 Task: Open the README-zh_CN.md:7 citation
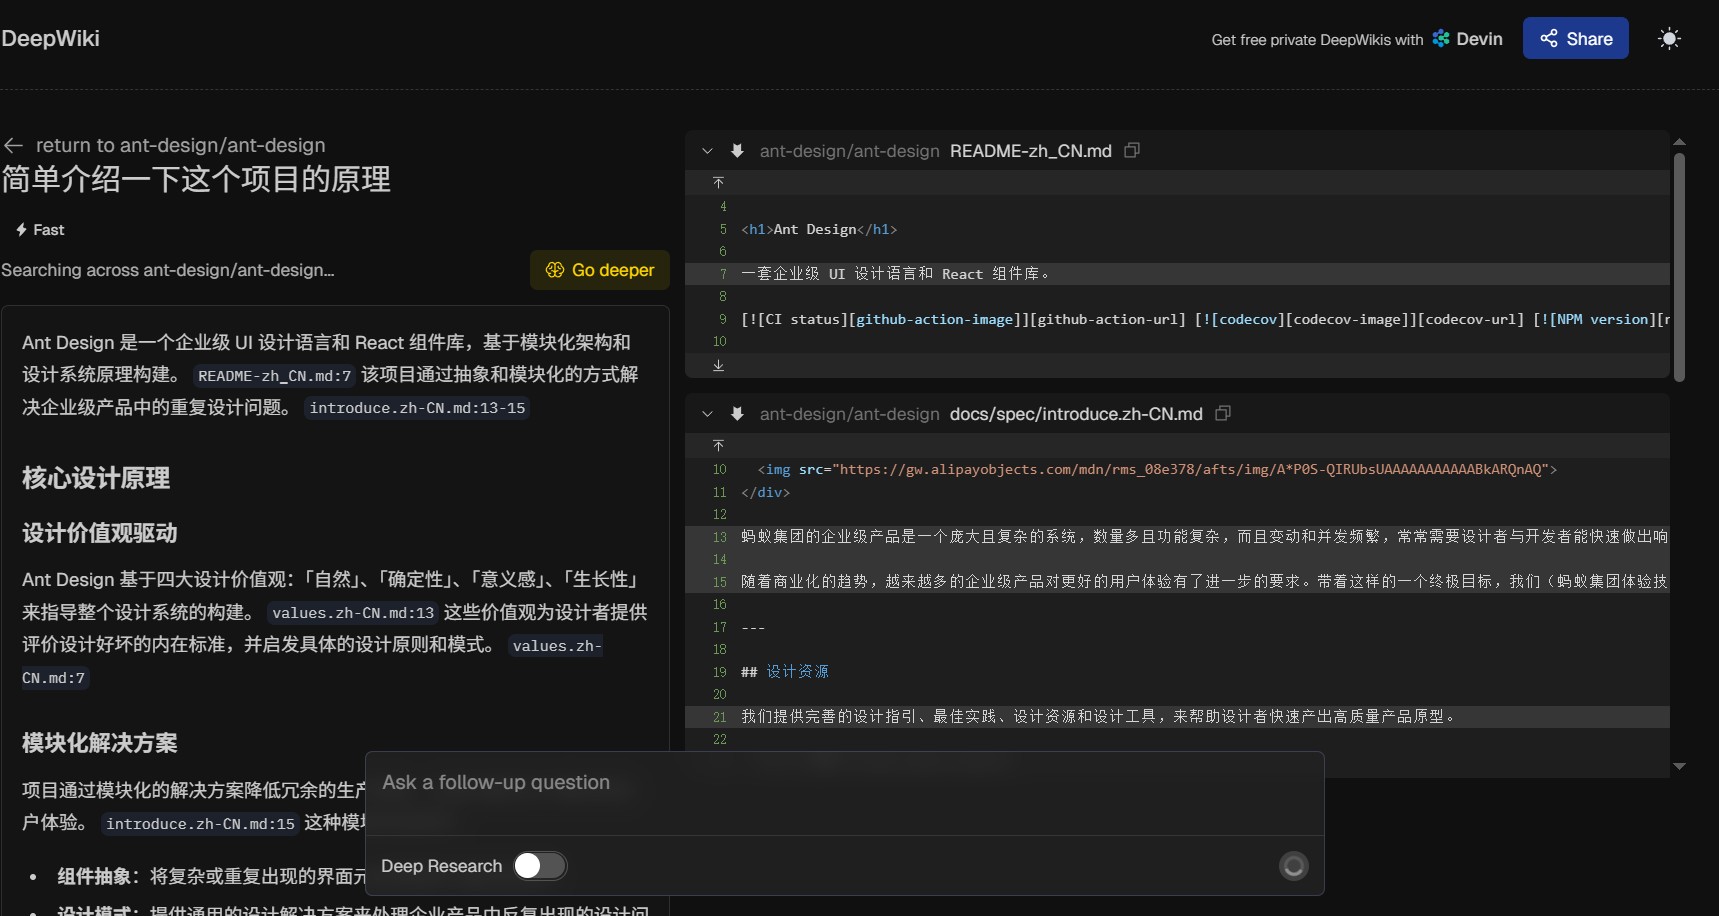(x=275, y=376)
